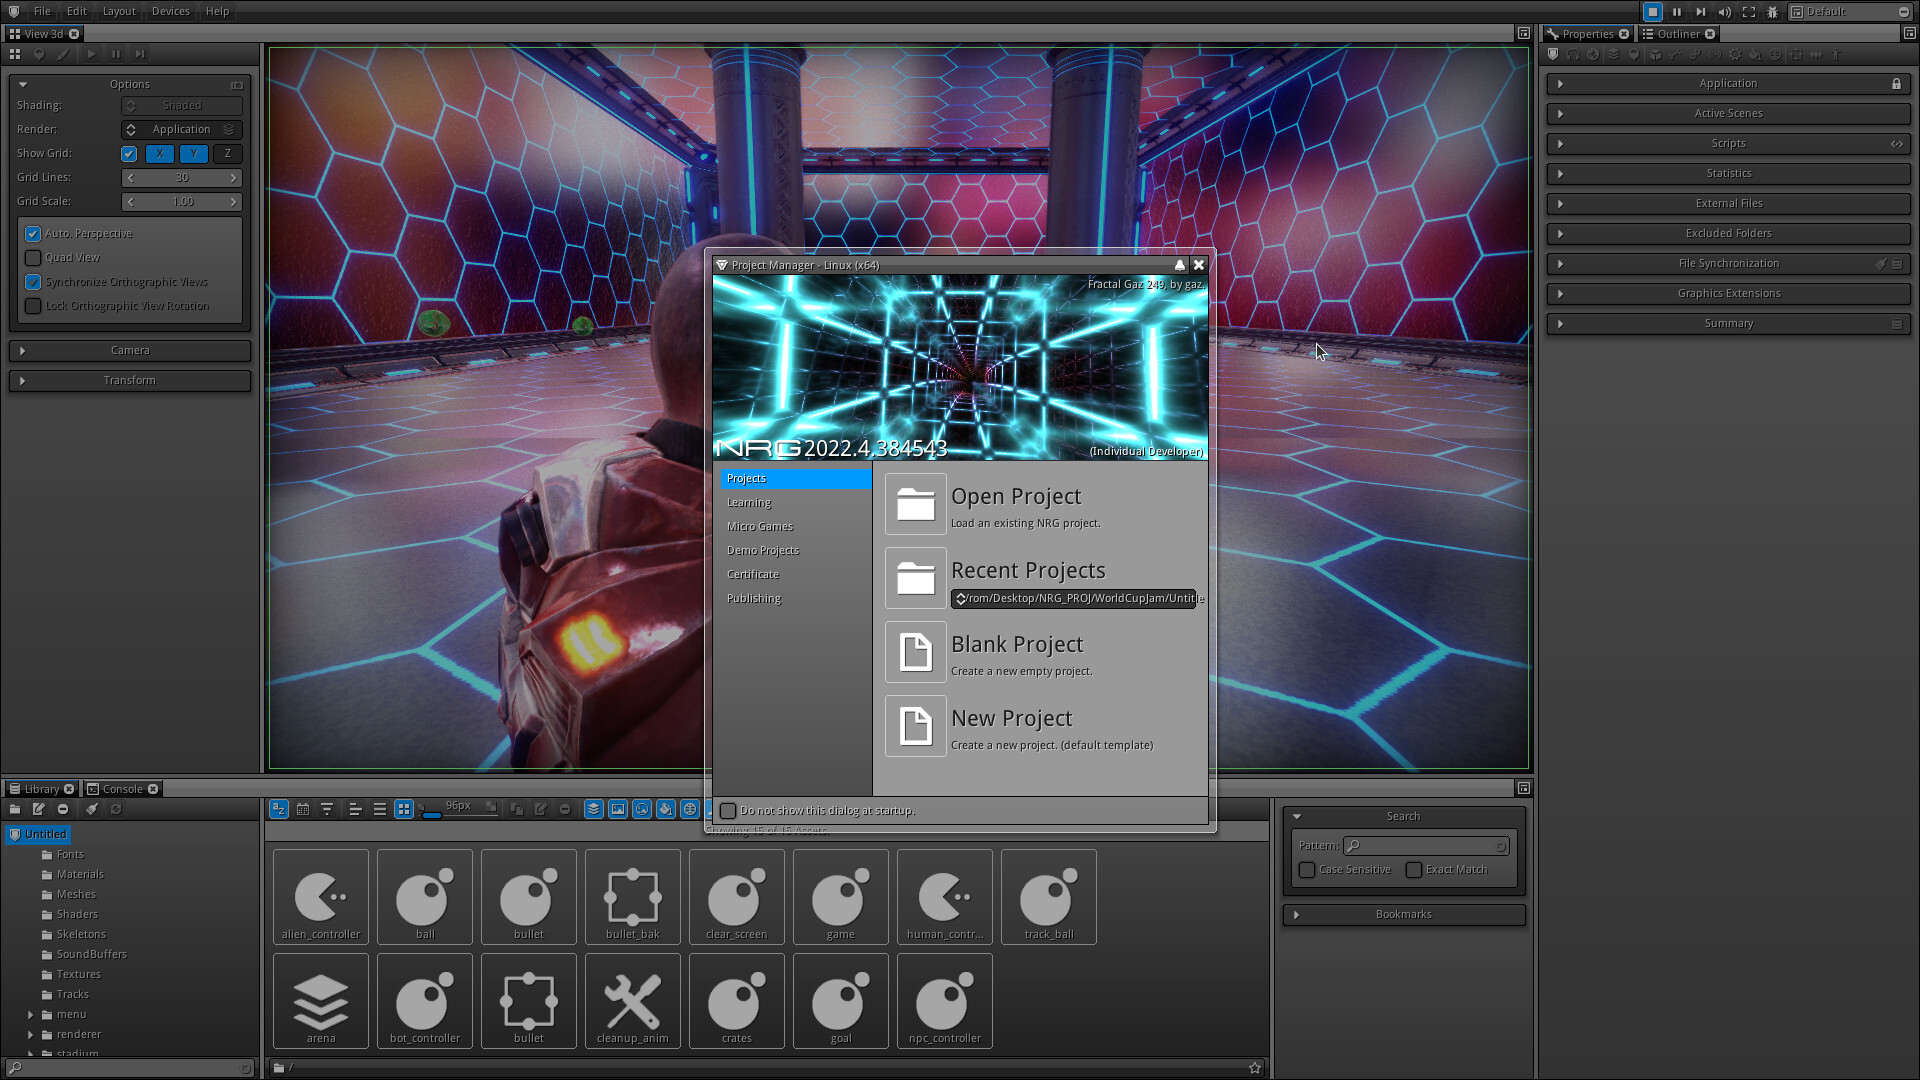Click the calendar sort-by-date icon
The image size is (1920, 1080).
click(x=303, y=809)
